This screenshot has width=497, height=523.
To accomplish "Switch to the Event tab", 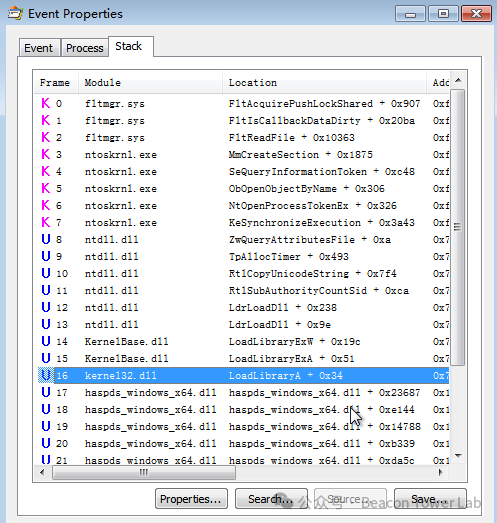I will tap(39, 48).
